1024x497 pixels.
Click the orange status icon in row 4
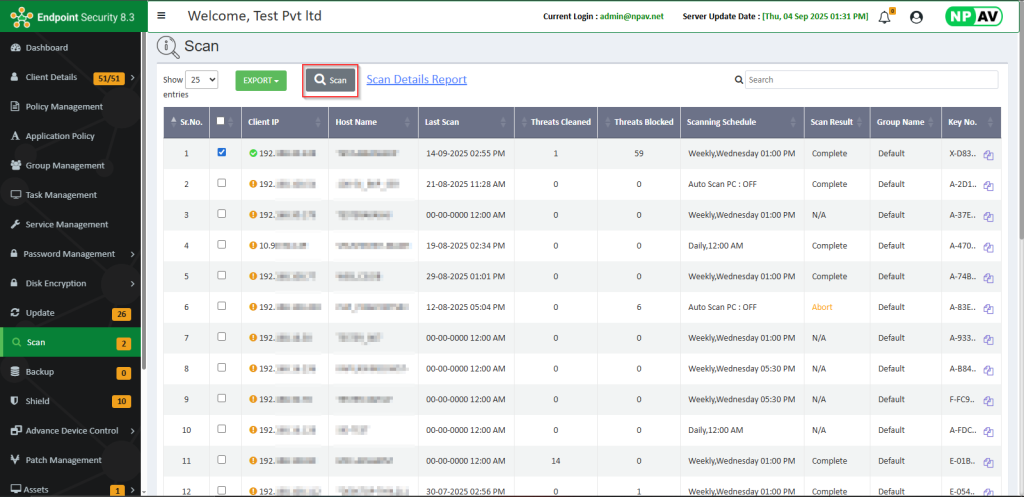pyautogui.click(x=253, y=246)
